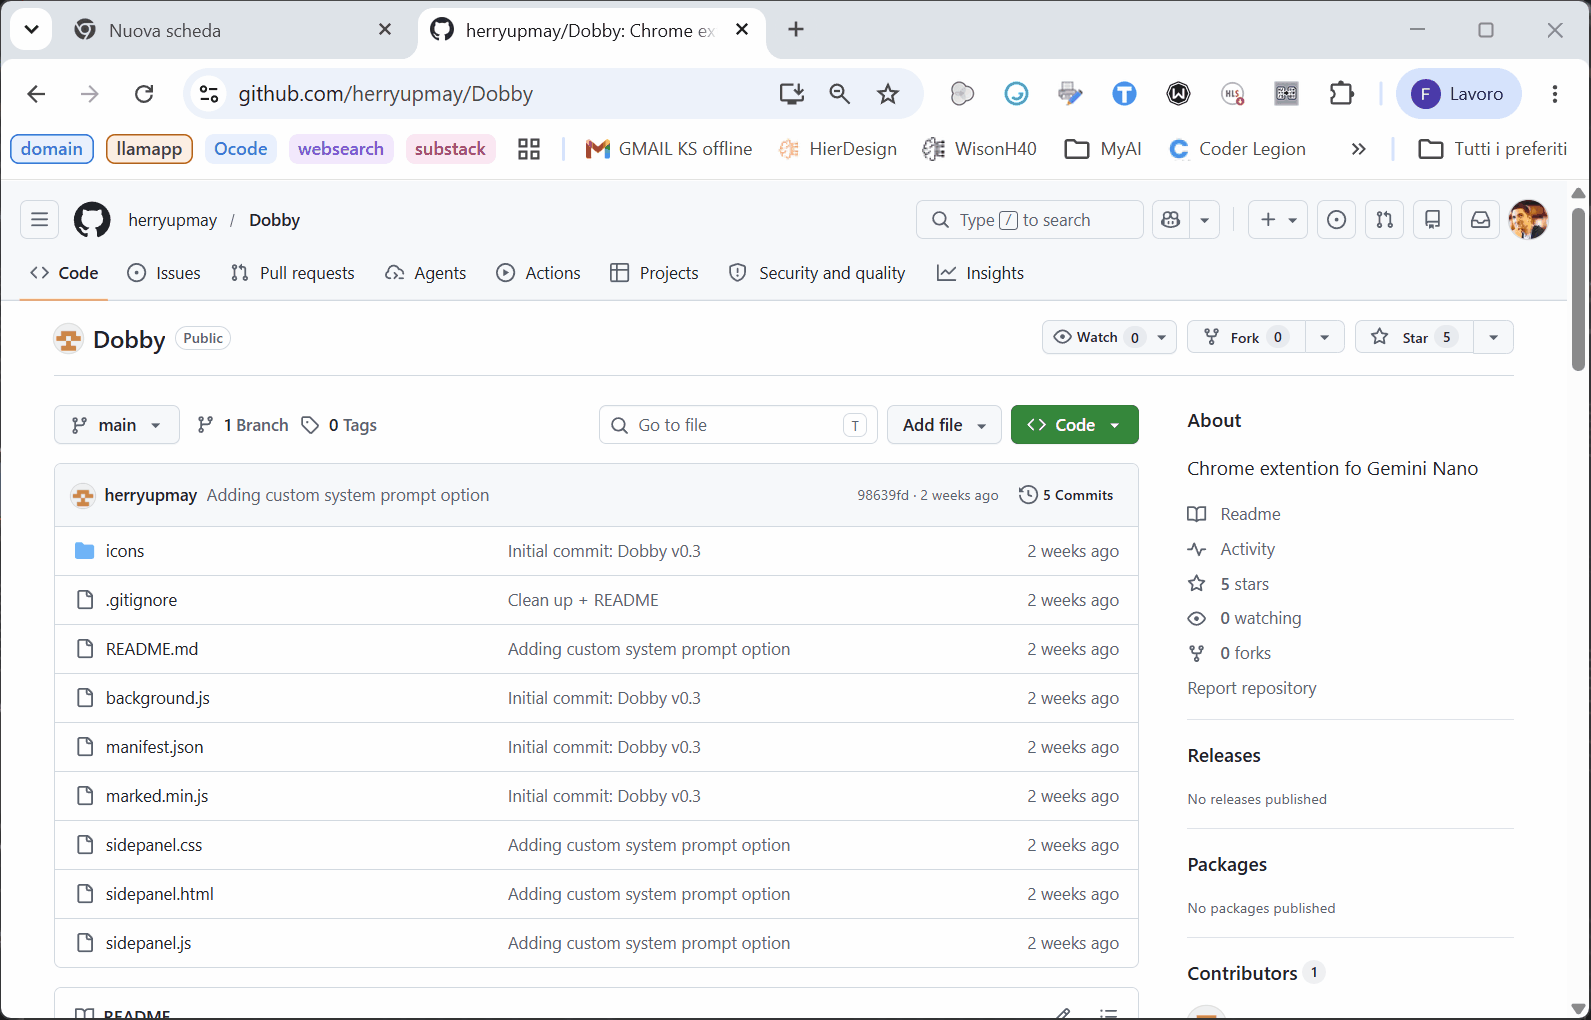Click the WordPress extension icon
This screenshot has width=1591, height=1020.
[x=1179, y=94]
